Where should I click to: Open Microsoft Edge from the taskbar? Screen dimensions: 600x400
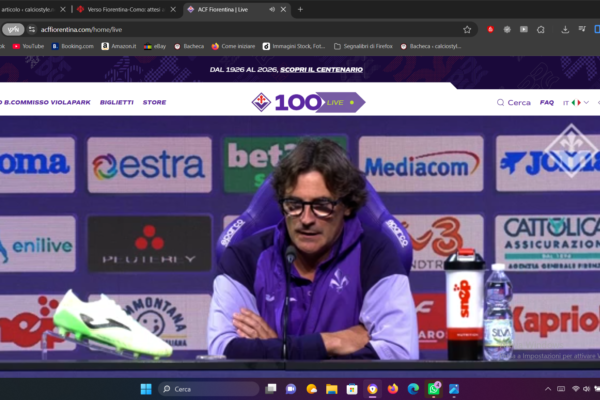pos(413,389)
